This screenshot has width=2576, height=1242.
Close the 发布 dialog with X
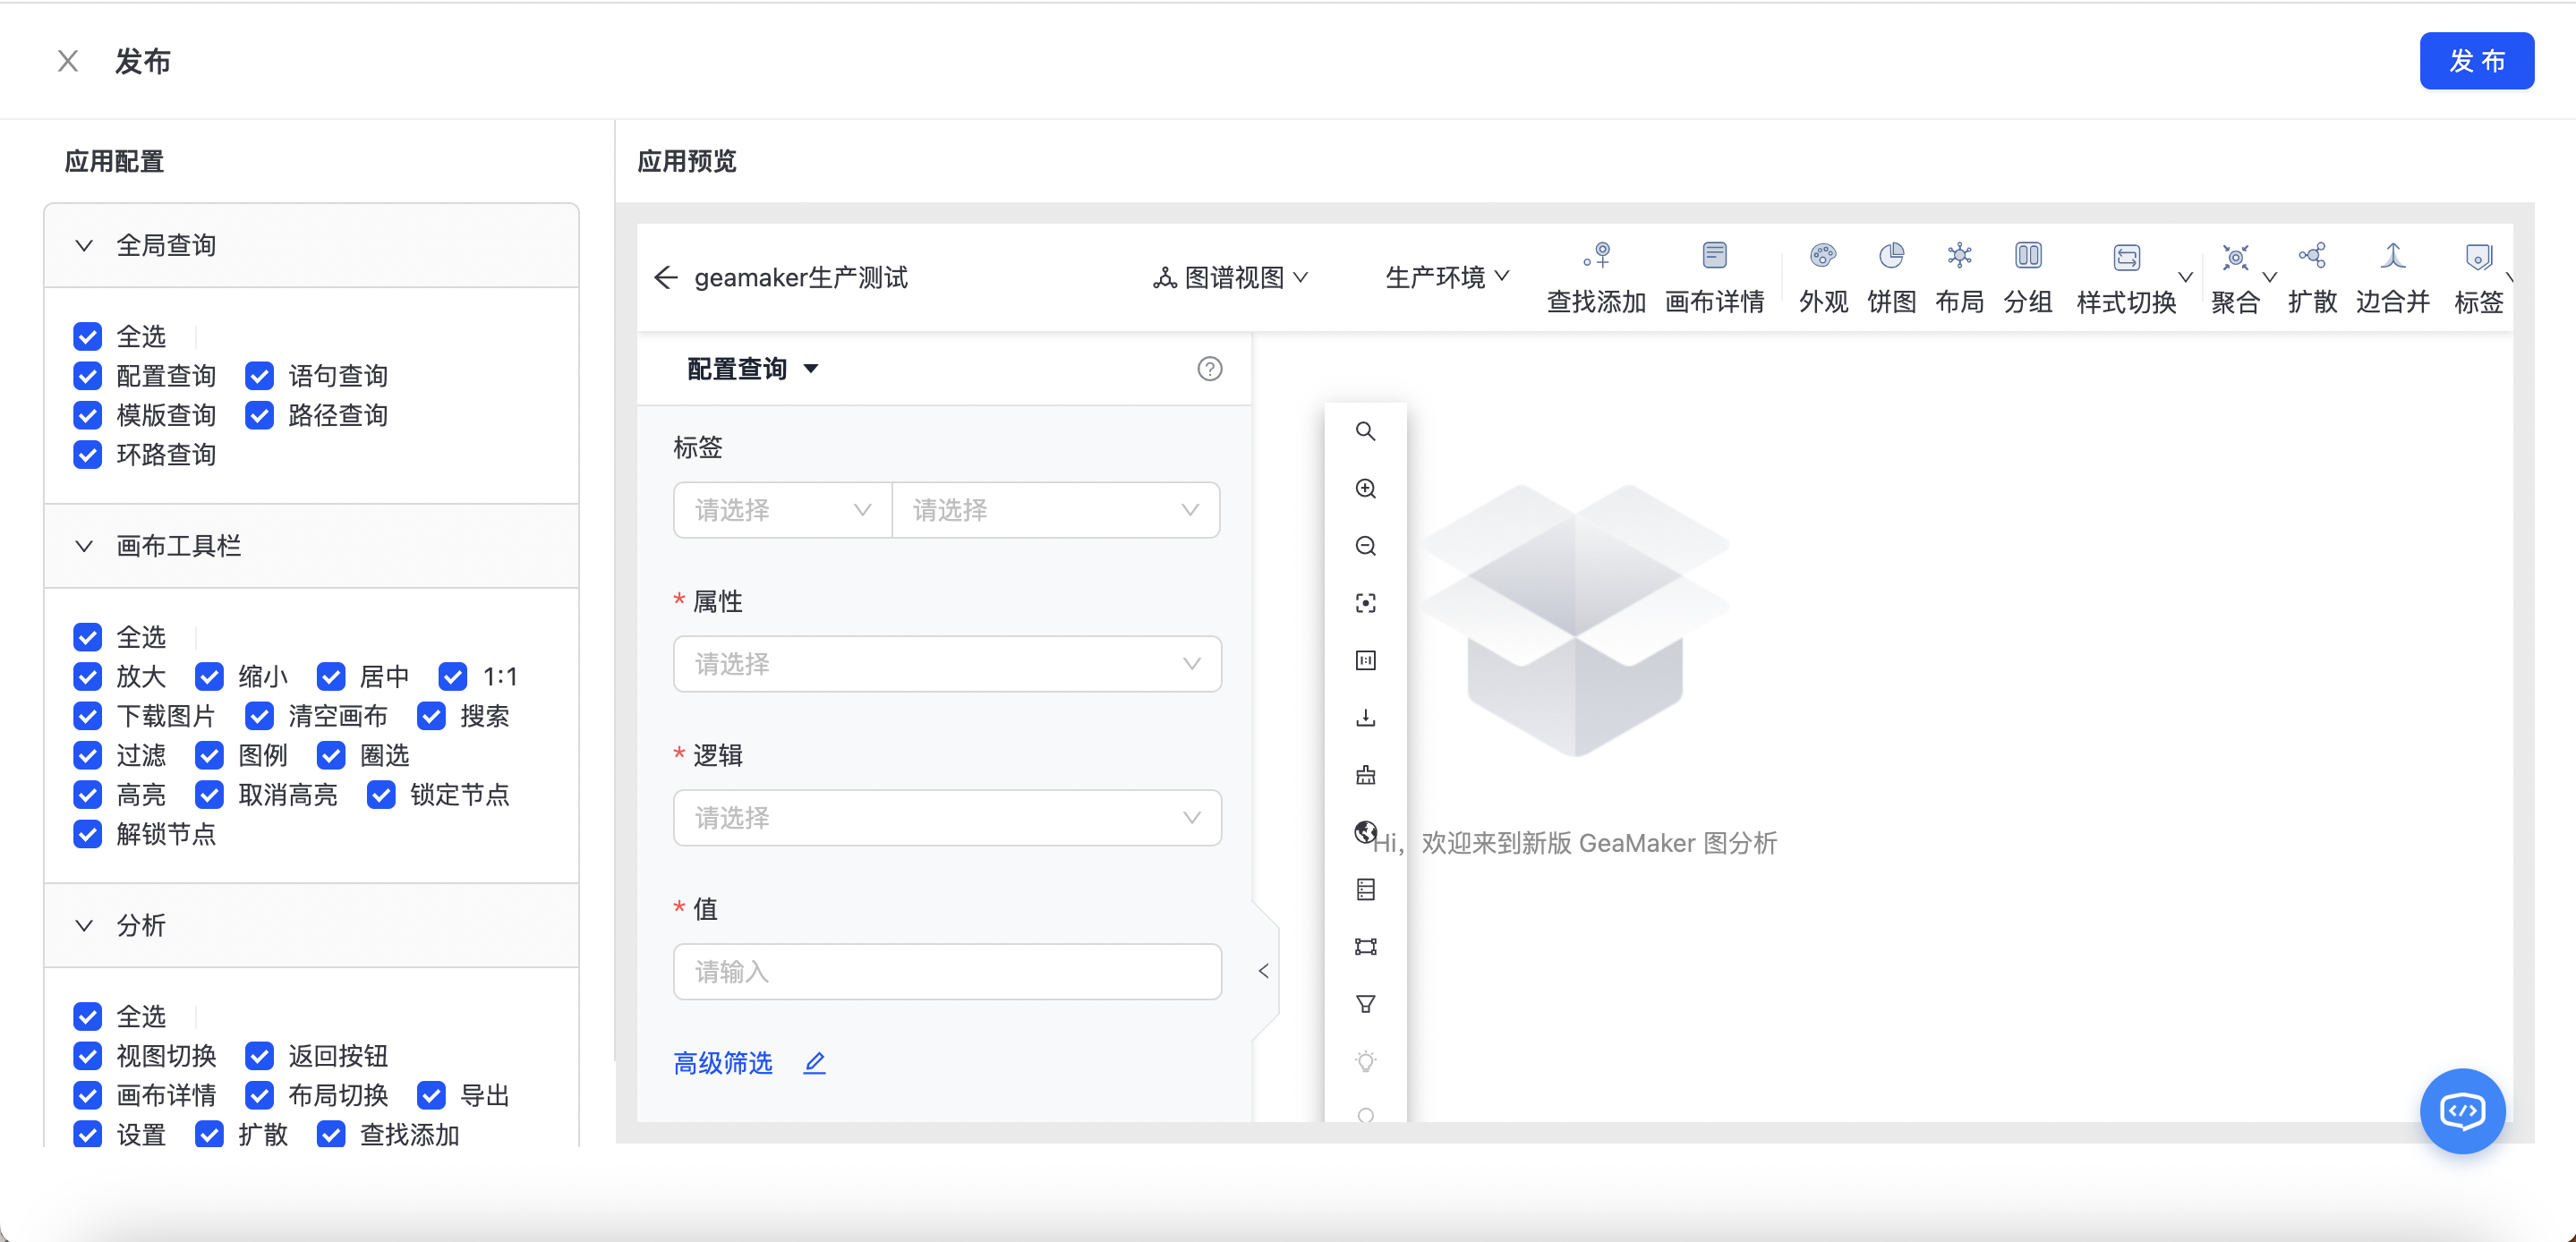(68, 61)
